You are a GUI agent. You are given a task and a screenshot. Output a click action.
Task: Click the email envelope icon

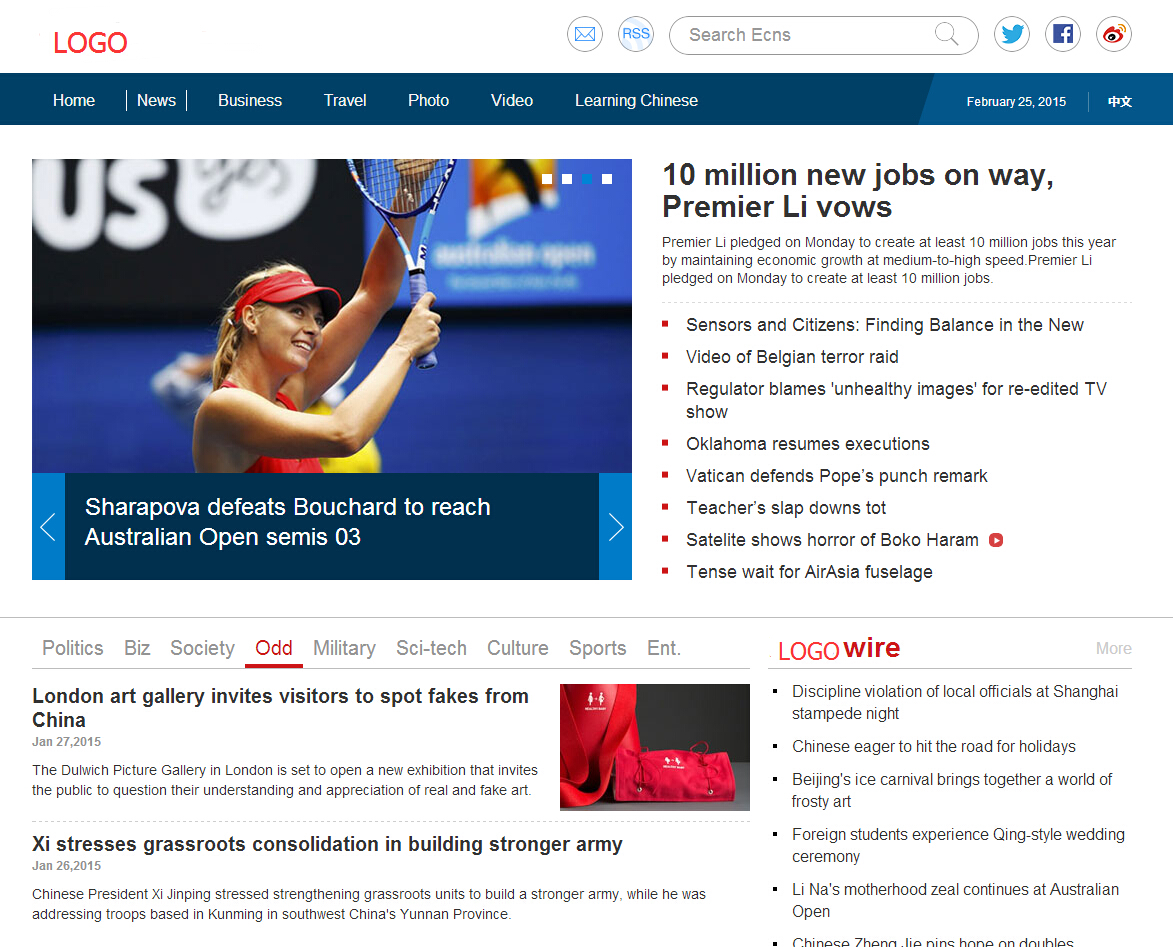coord(585,35)
